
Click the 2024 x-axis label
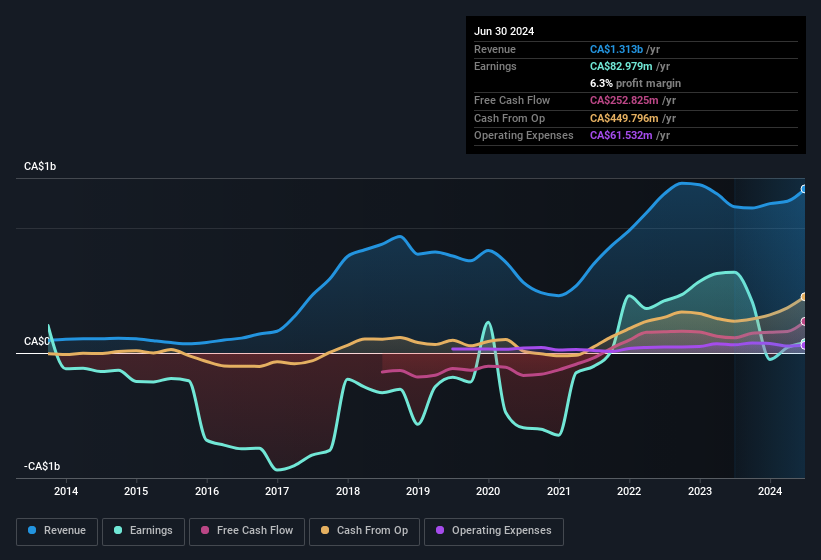(770, 491)
